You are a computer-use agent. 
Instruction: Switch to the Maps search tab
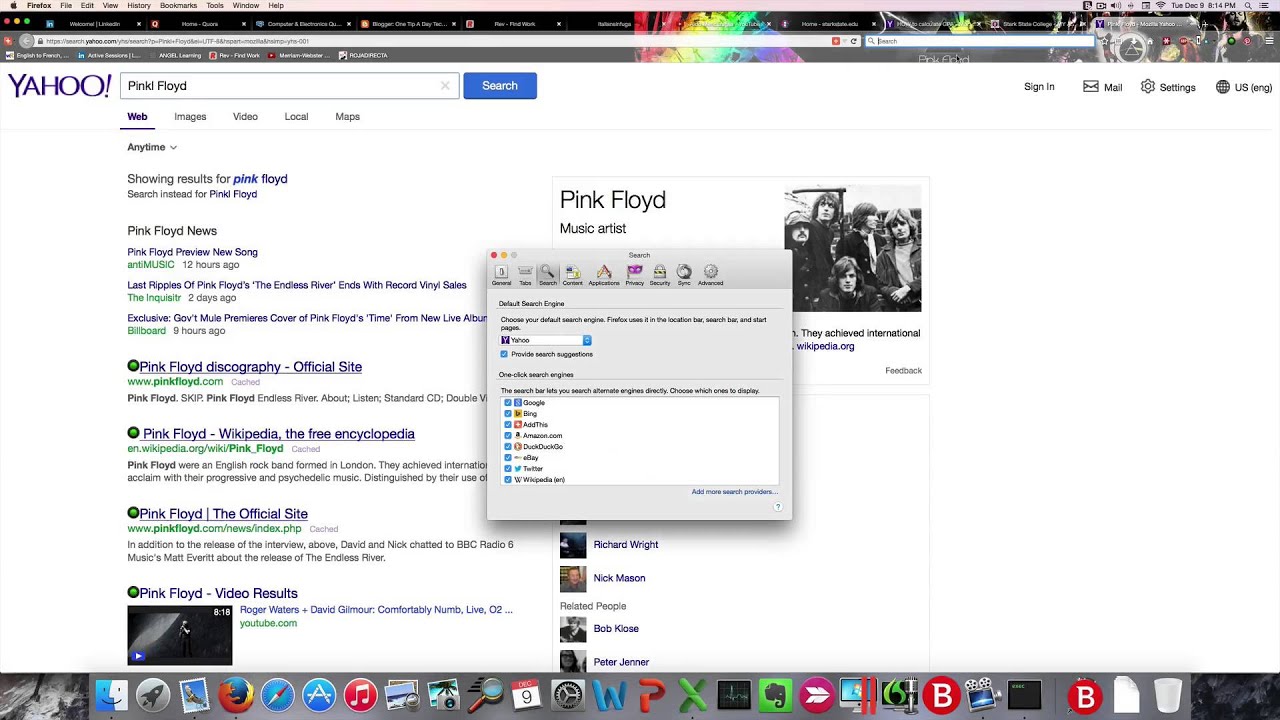point(347,117)
